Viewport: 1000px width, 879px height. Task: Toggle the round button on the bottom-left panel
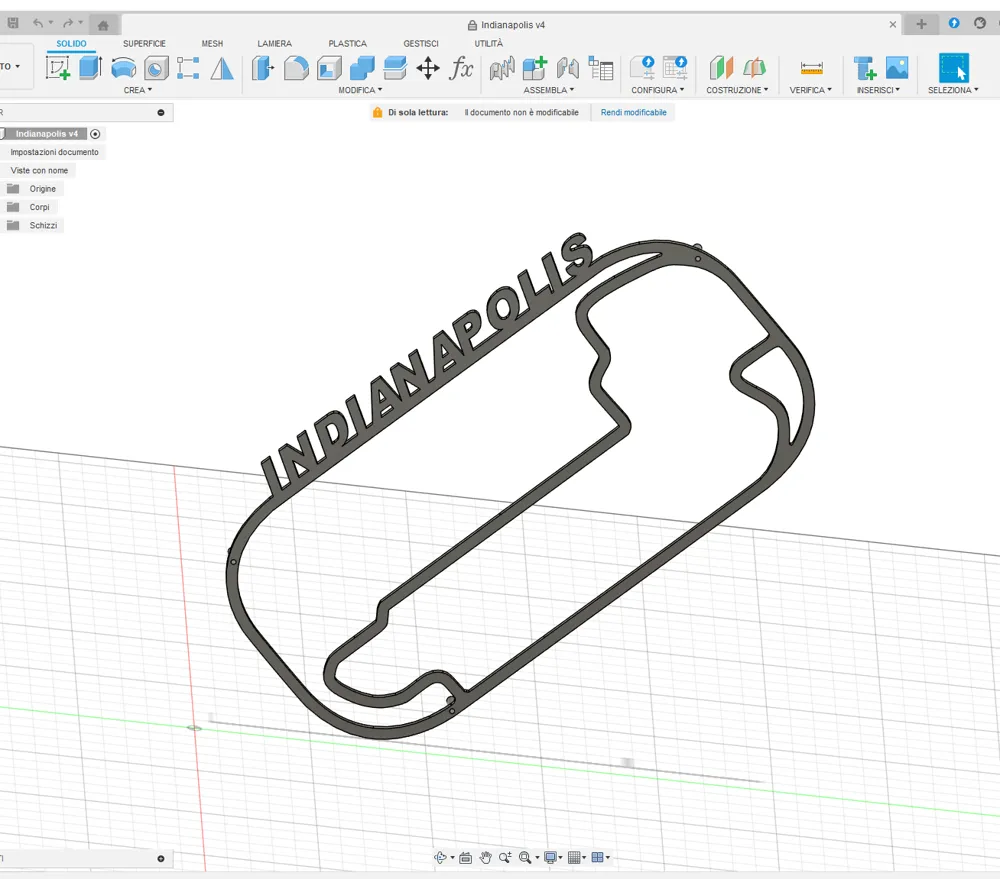click(x=161, y=859)
